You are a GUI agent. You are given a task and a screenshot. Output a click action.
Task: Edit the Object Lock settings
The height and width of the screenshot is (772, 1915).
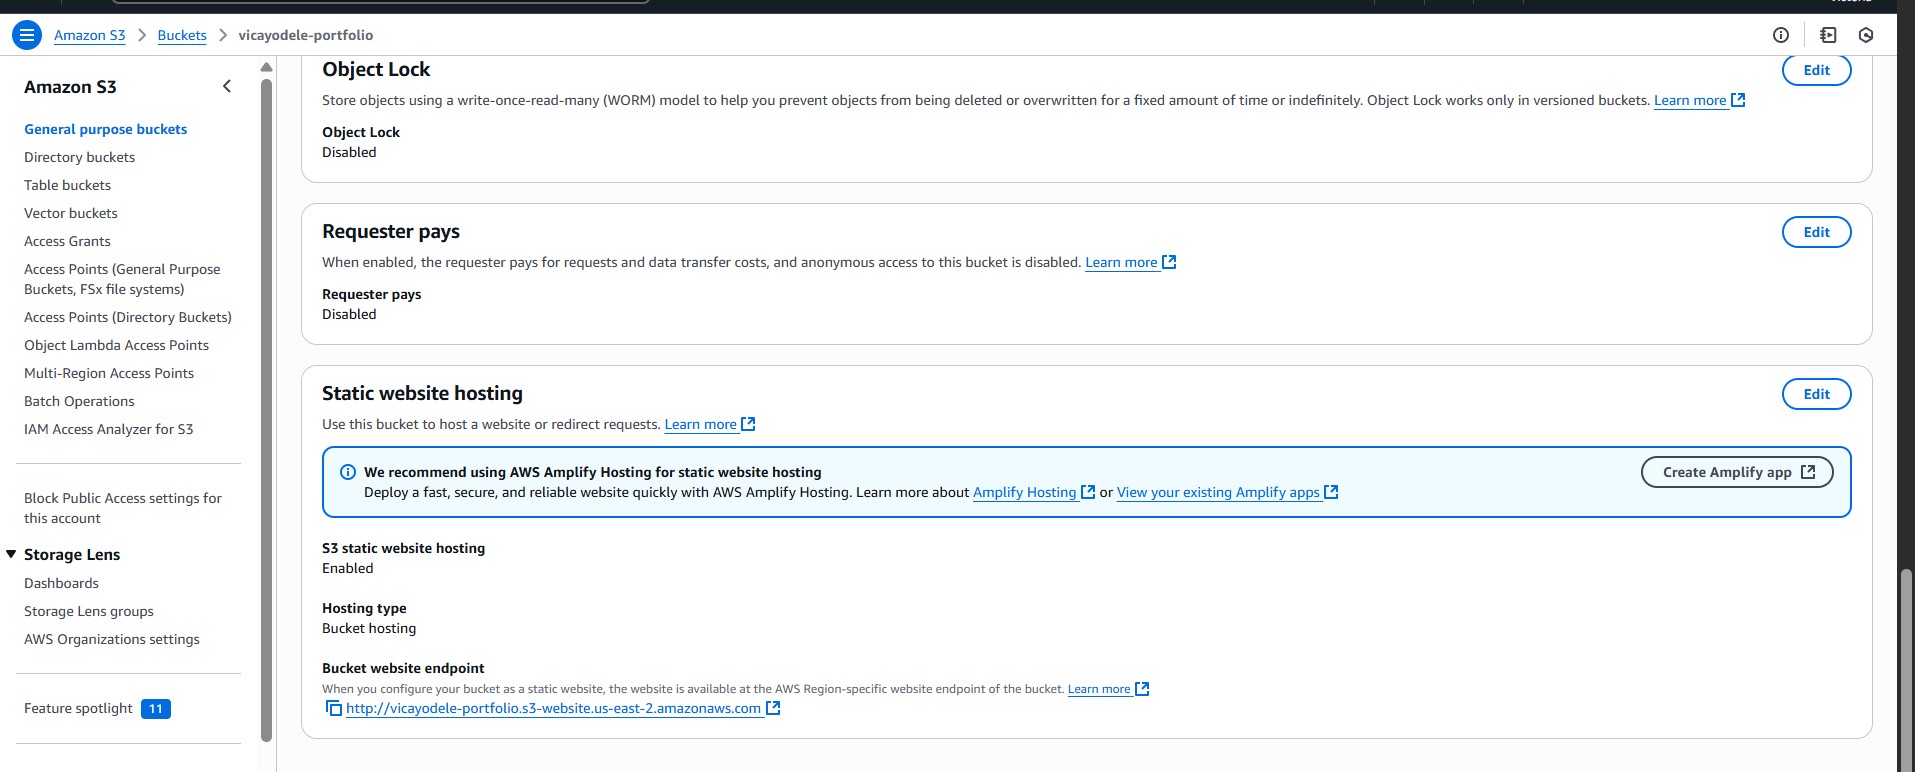[1816, 70]
